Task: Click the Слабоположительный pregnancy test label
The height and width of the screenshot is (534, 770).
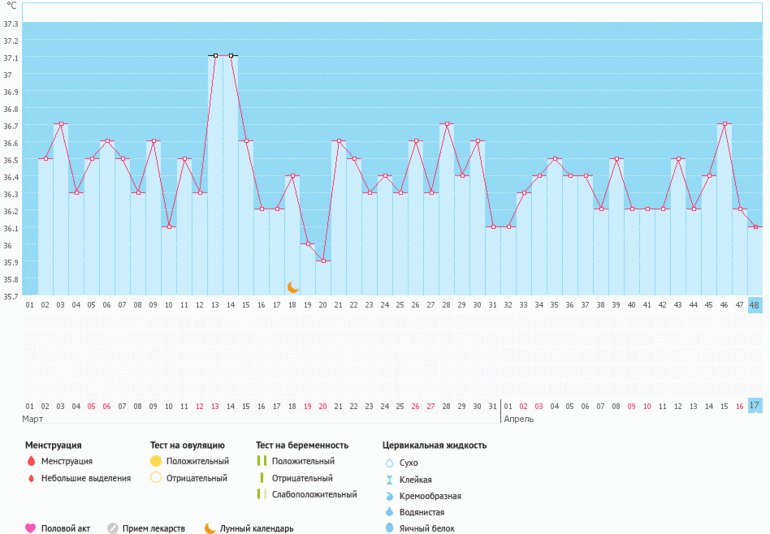Action: point(314,494)
